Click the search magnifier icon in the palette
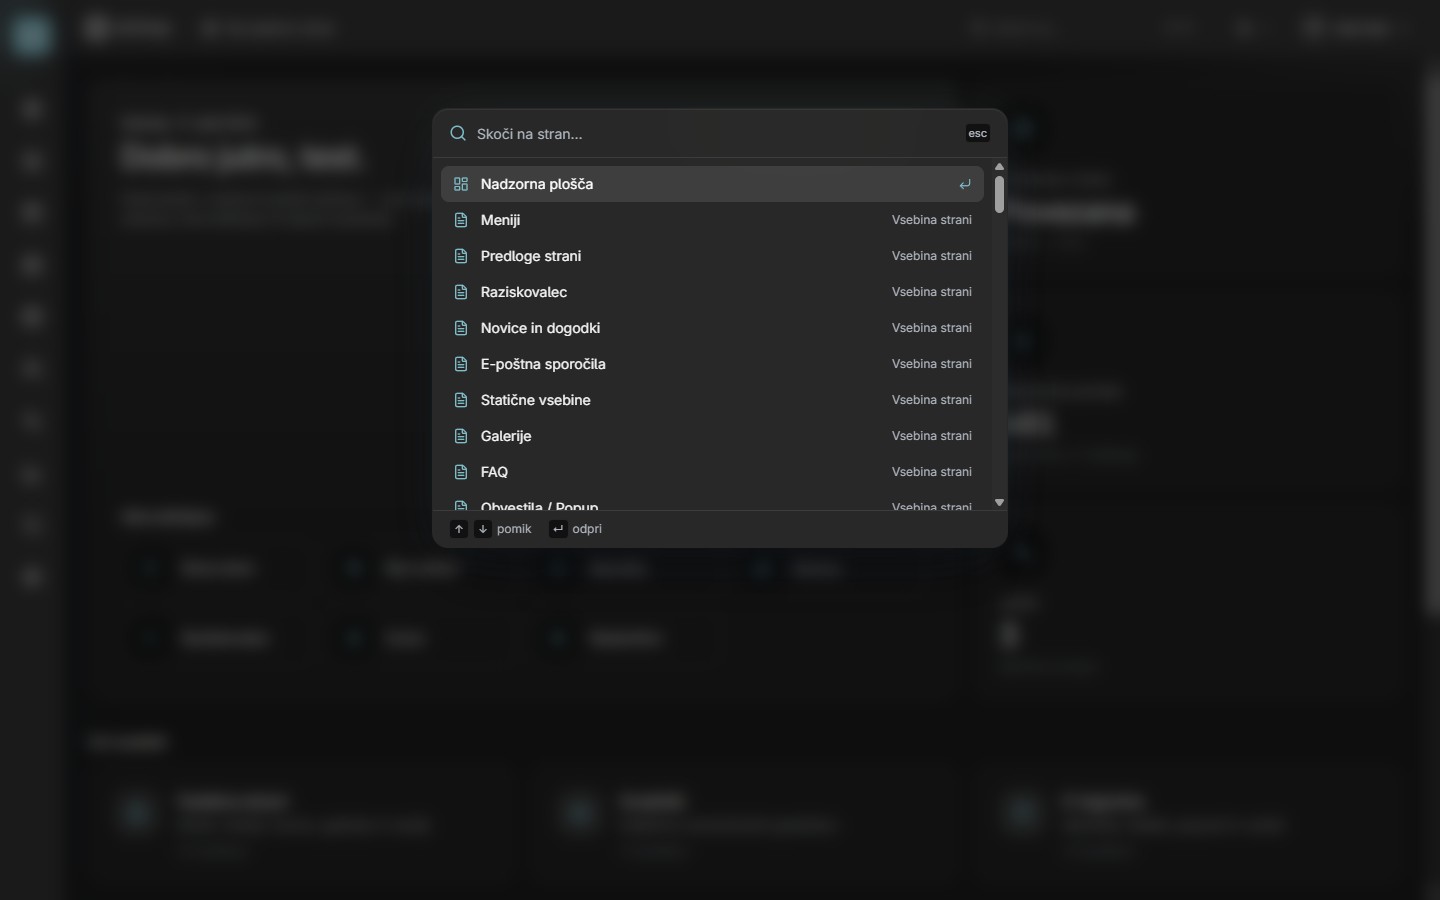The height and width of the screenshot is (900, 1440). point(458,133)
